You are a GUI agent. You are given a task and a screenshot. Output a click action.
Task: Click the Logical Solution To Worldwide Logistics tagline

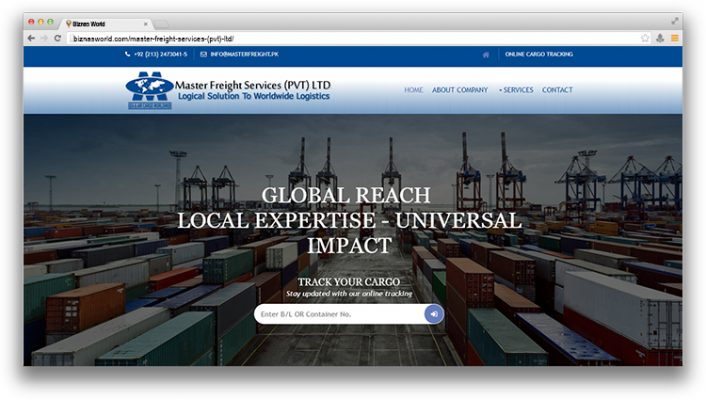pyautogui.click(x=253, y=96)
